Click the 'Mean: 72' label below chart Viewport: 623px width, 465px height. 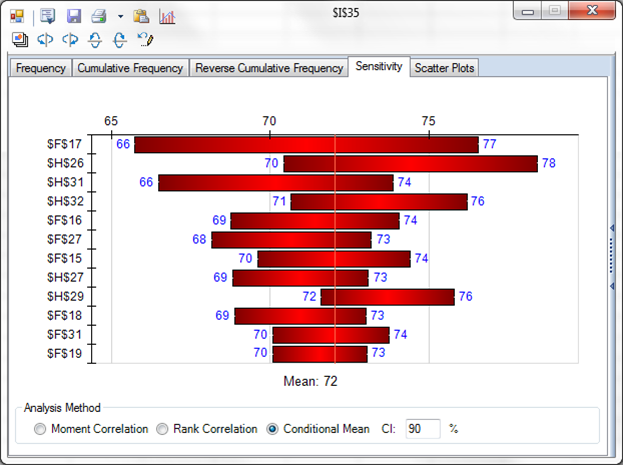point(310,382)
